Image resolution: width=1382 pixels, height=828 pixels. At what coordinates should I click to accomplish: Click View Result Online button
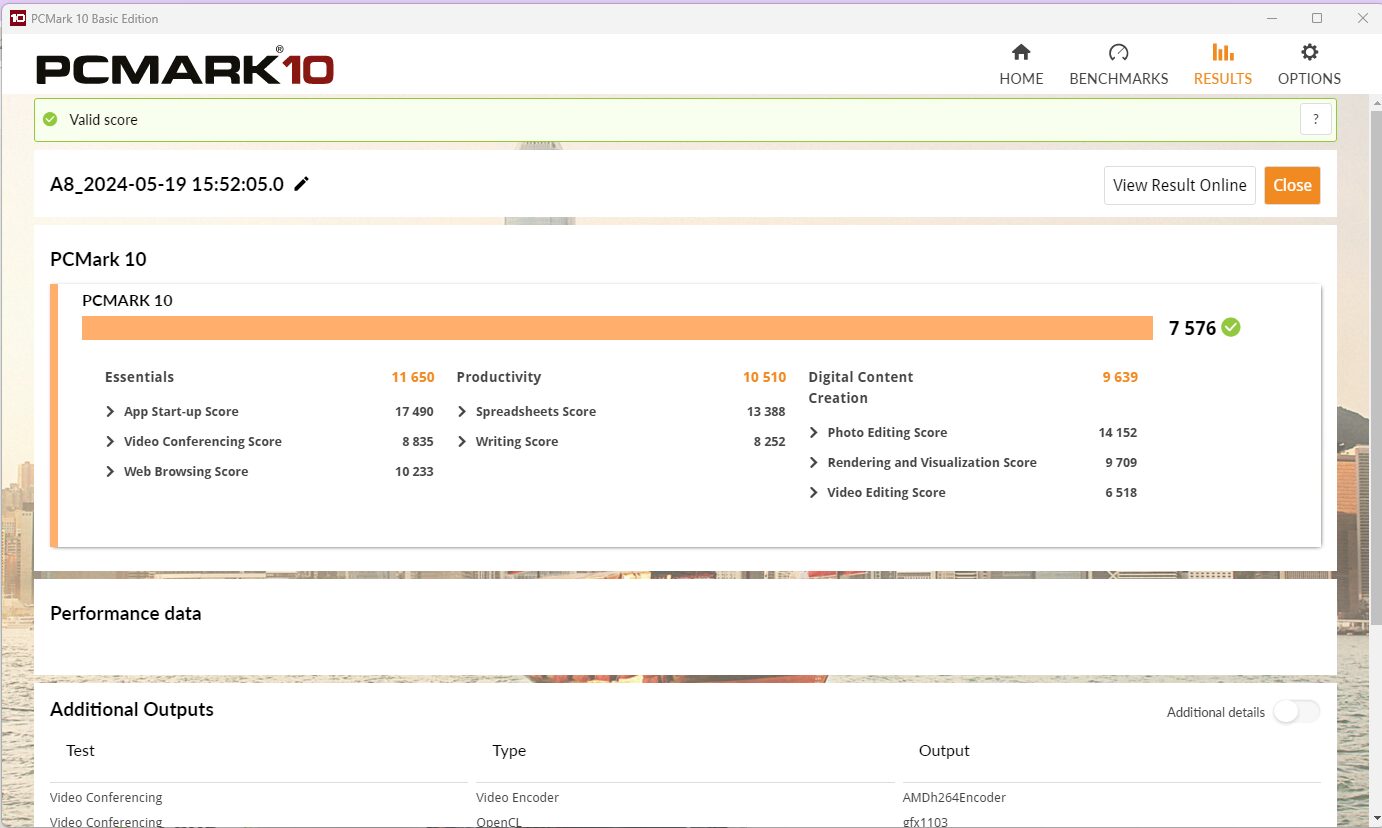click(x=1179, y=185)
